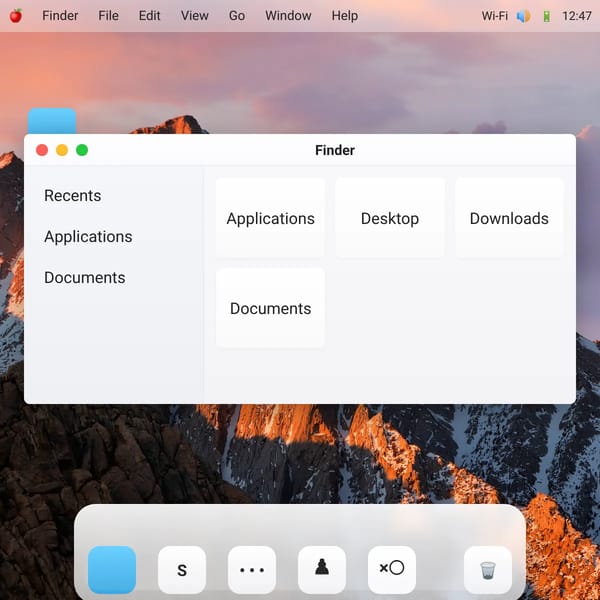
Task: Select Documents in the sidebar
Action: tap(85, 277)
